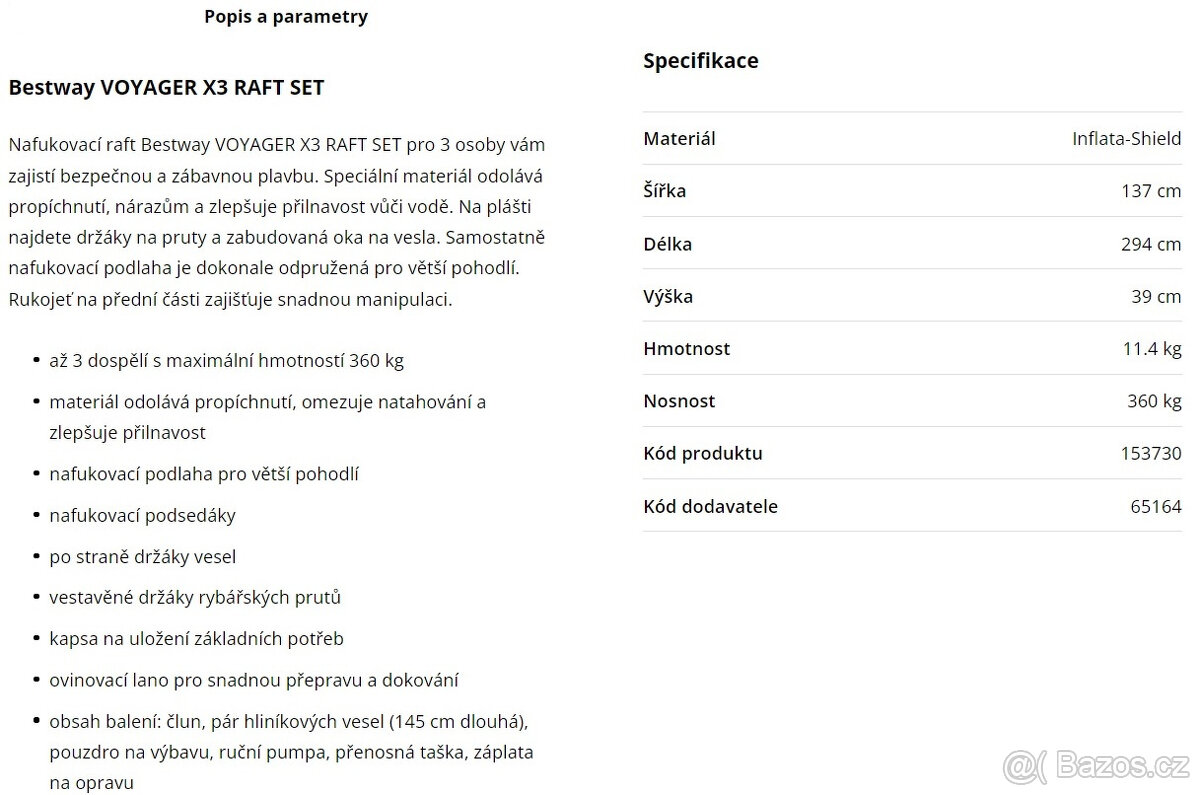This screenshot has height=795, width=1200.
Task: Select the Výška row label
Action: (667, 296)
